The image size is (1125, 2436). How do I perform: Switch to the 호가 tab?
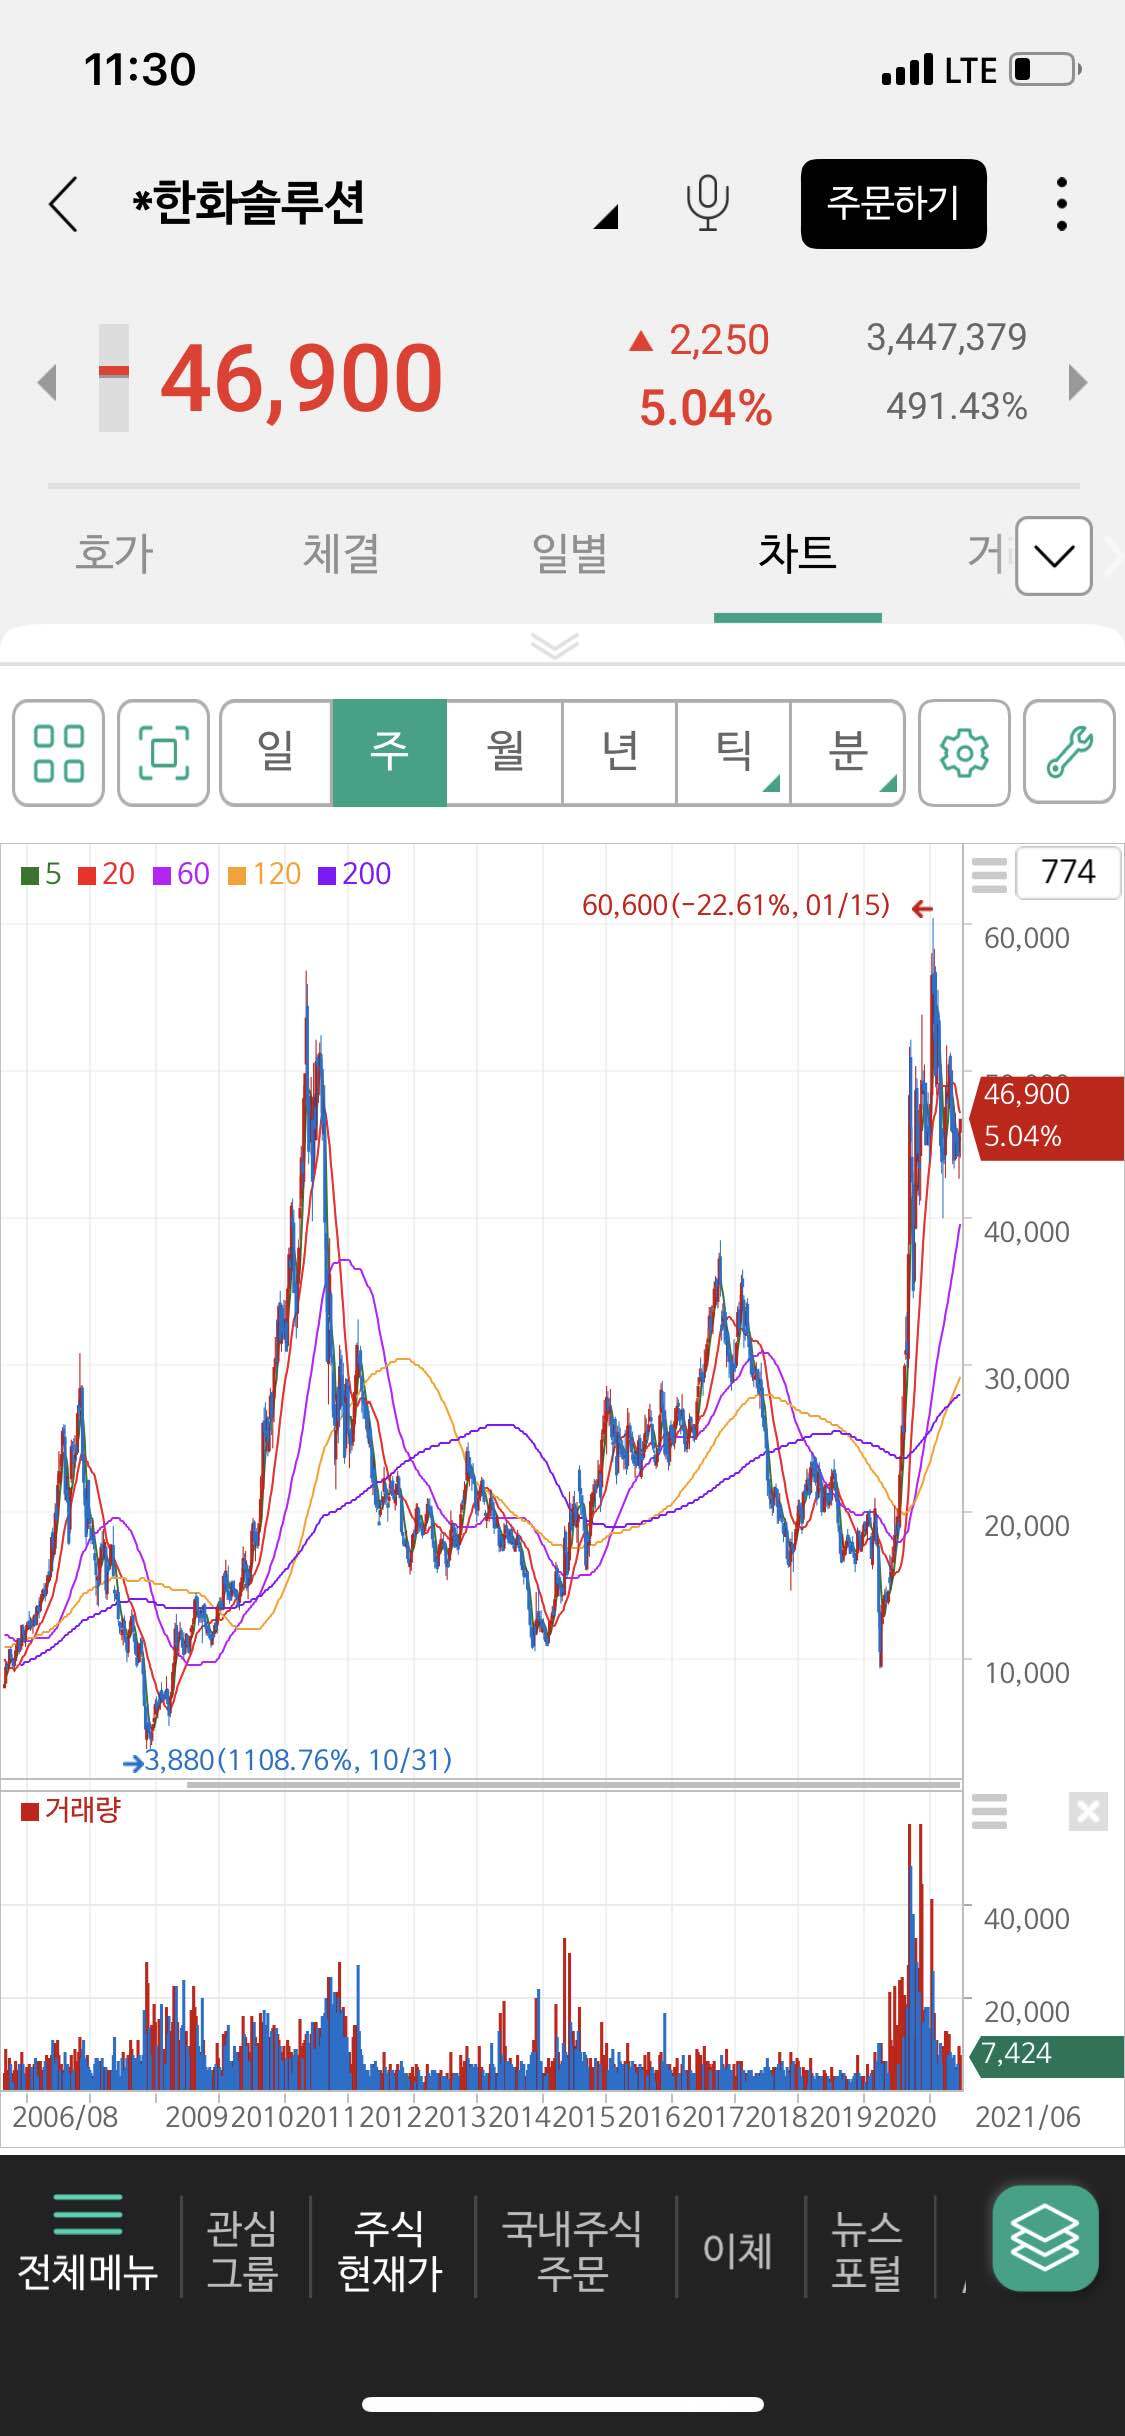tap(114, 554)
